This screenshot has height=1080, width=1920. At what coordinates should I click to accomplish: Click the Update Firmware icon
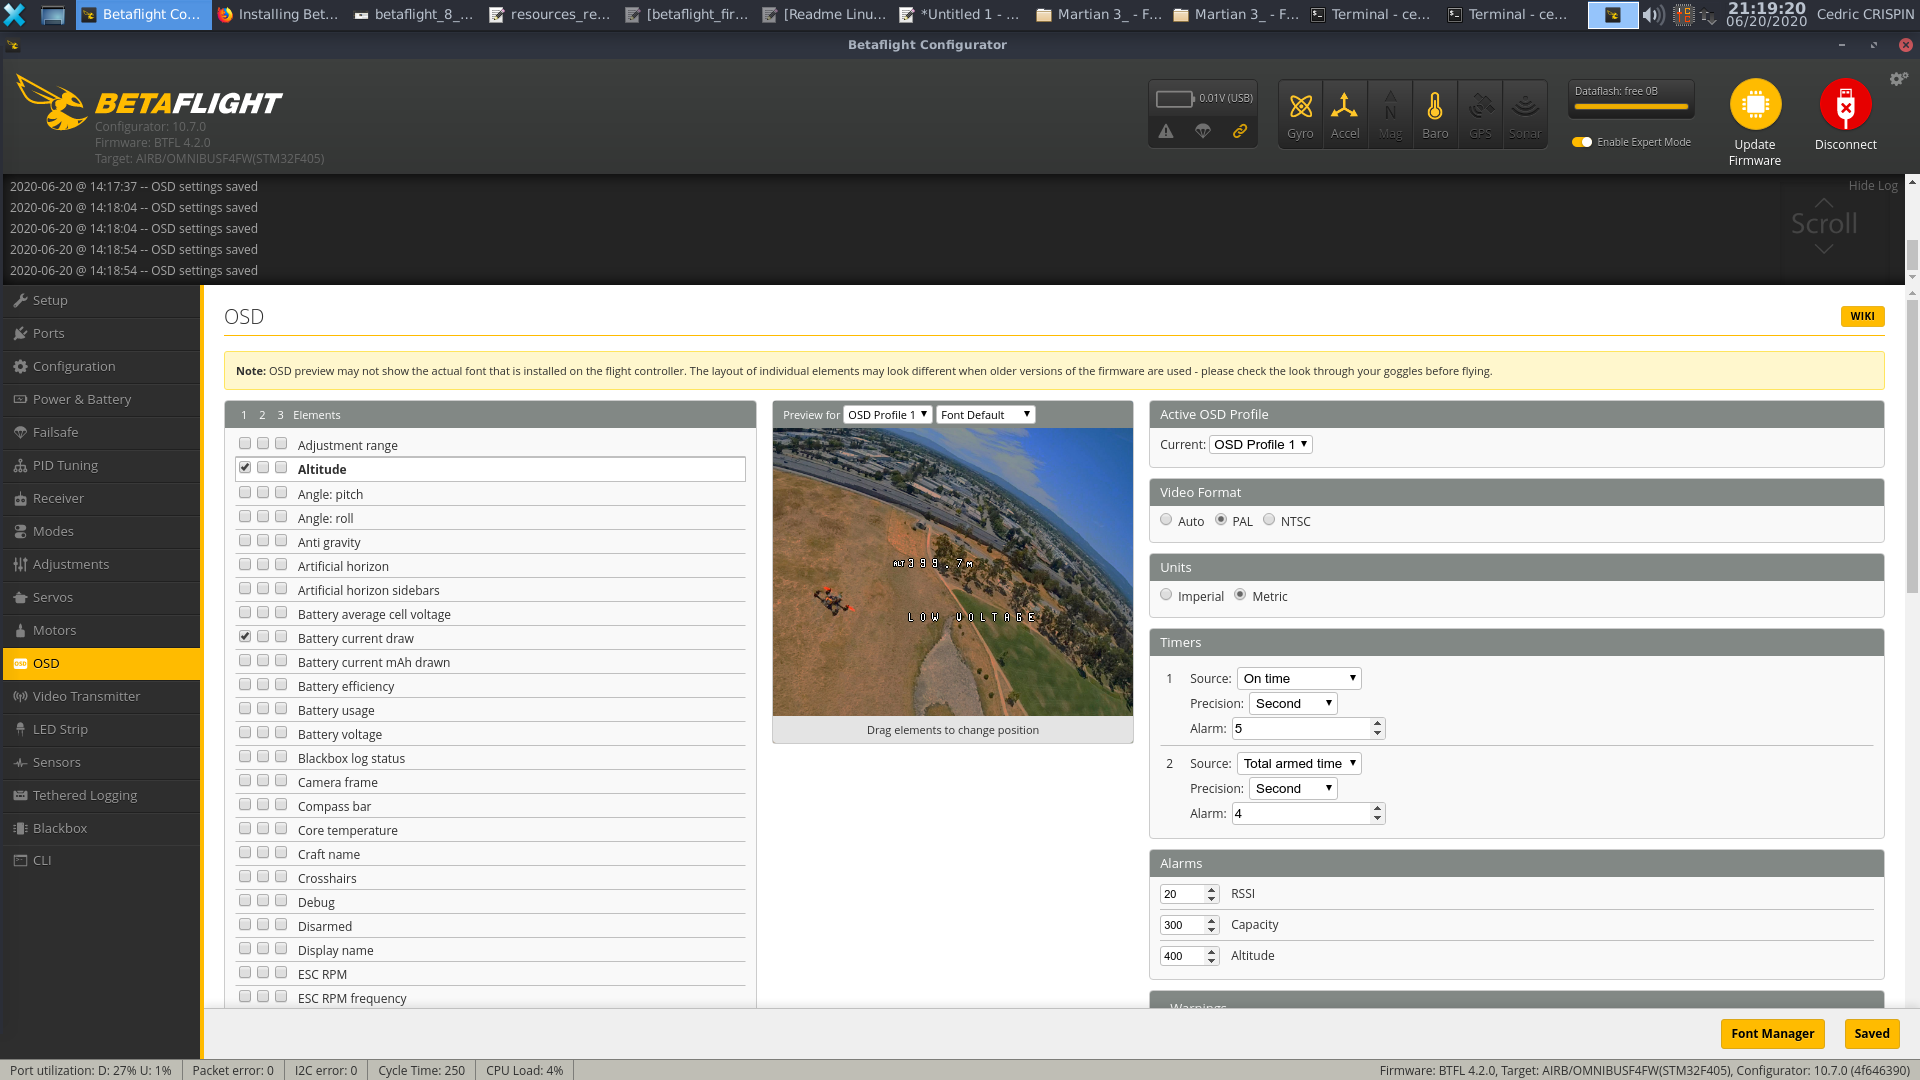[1755, 103]
